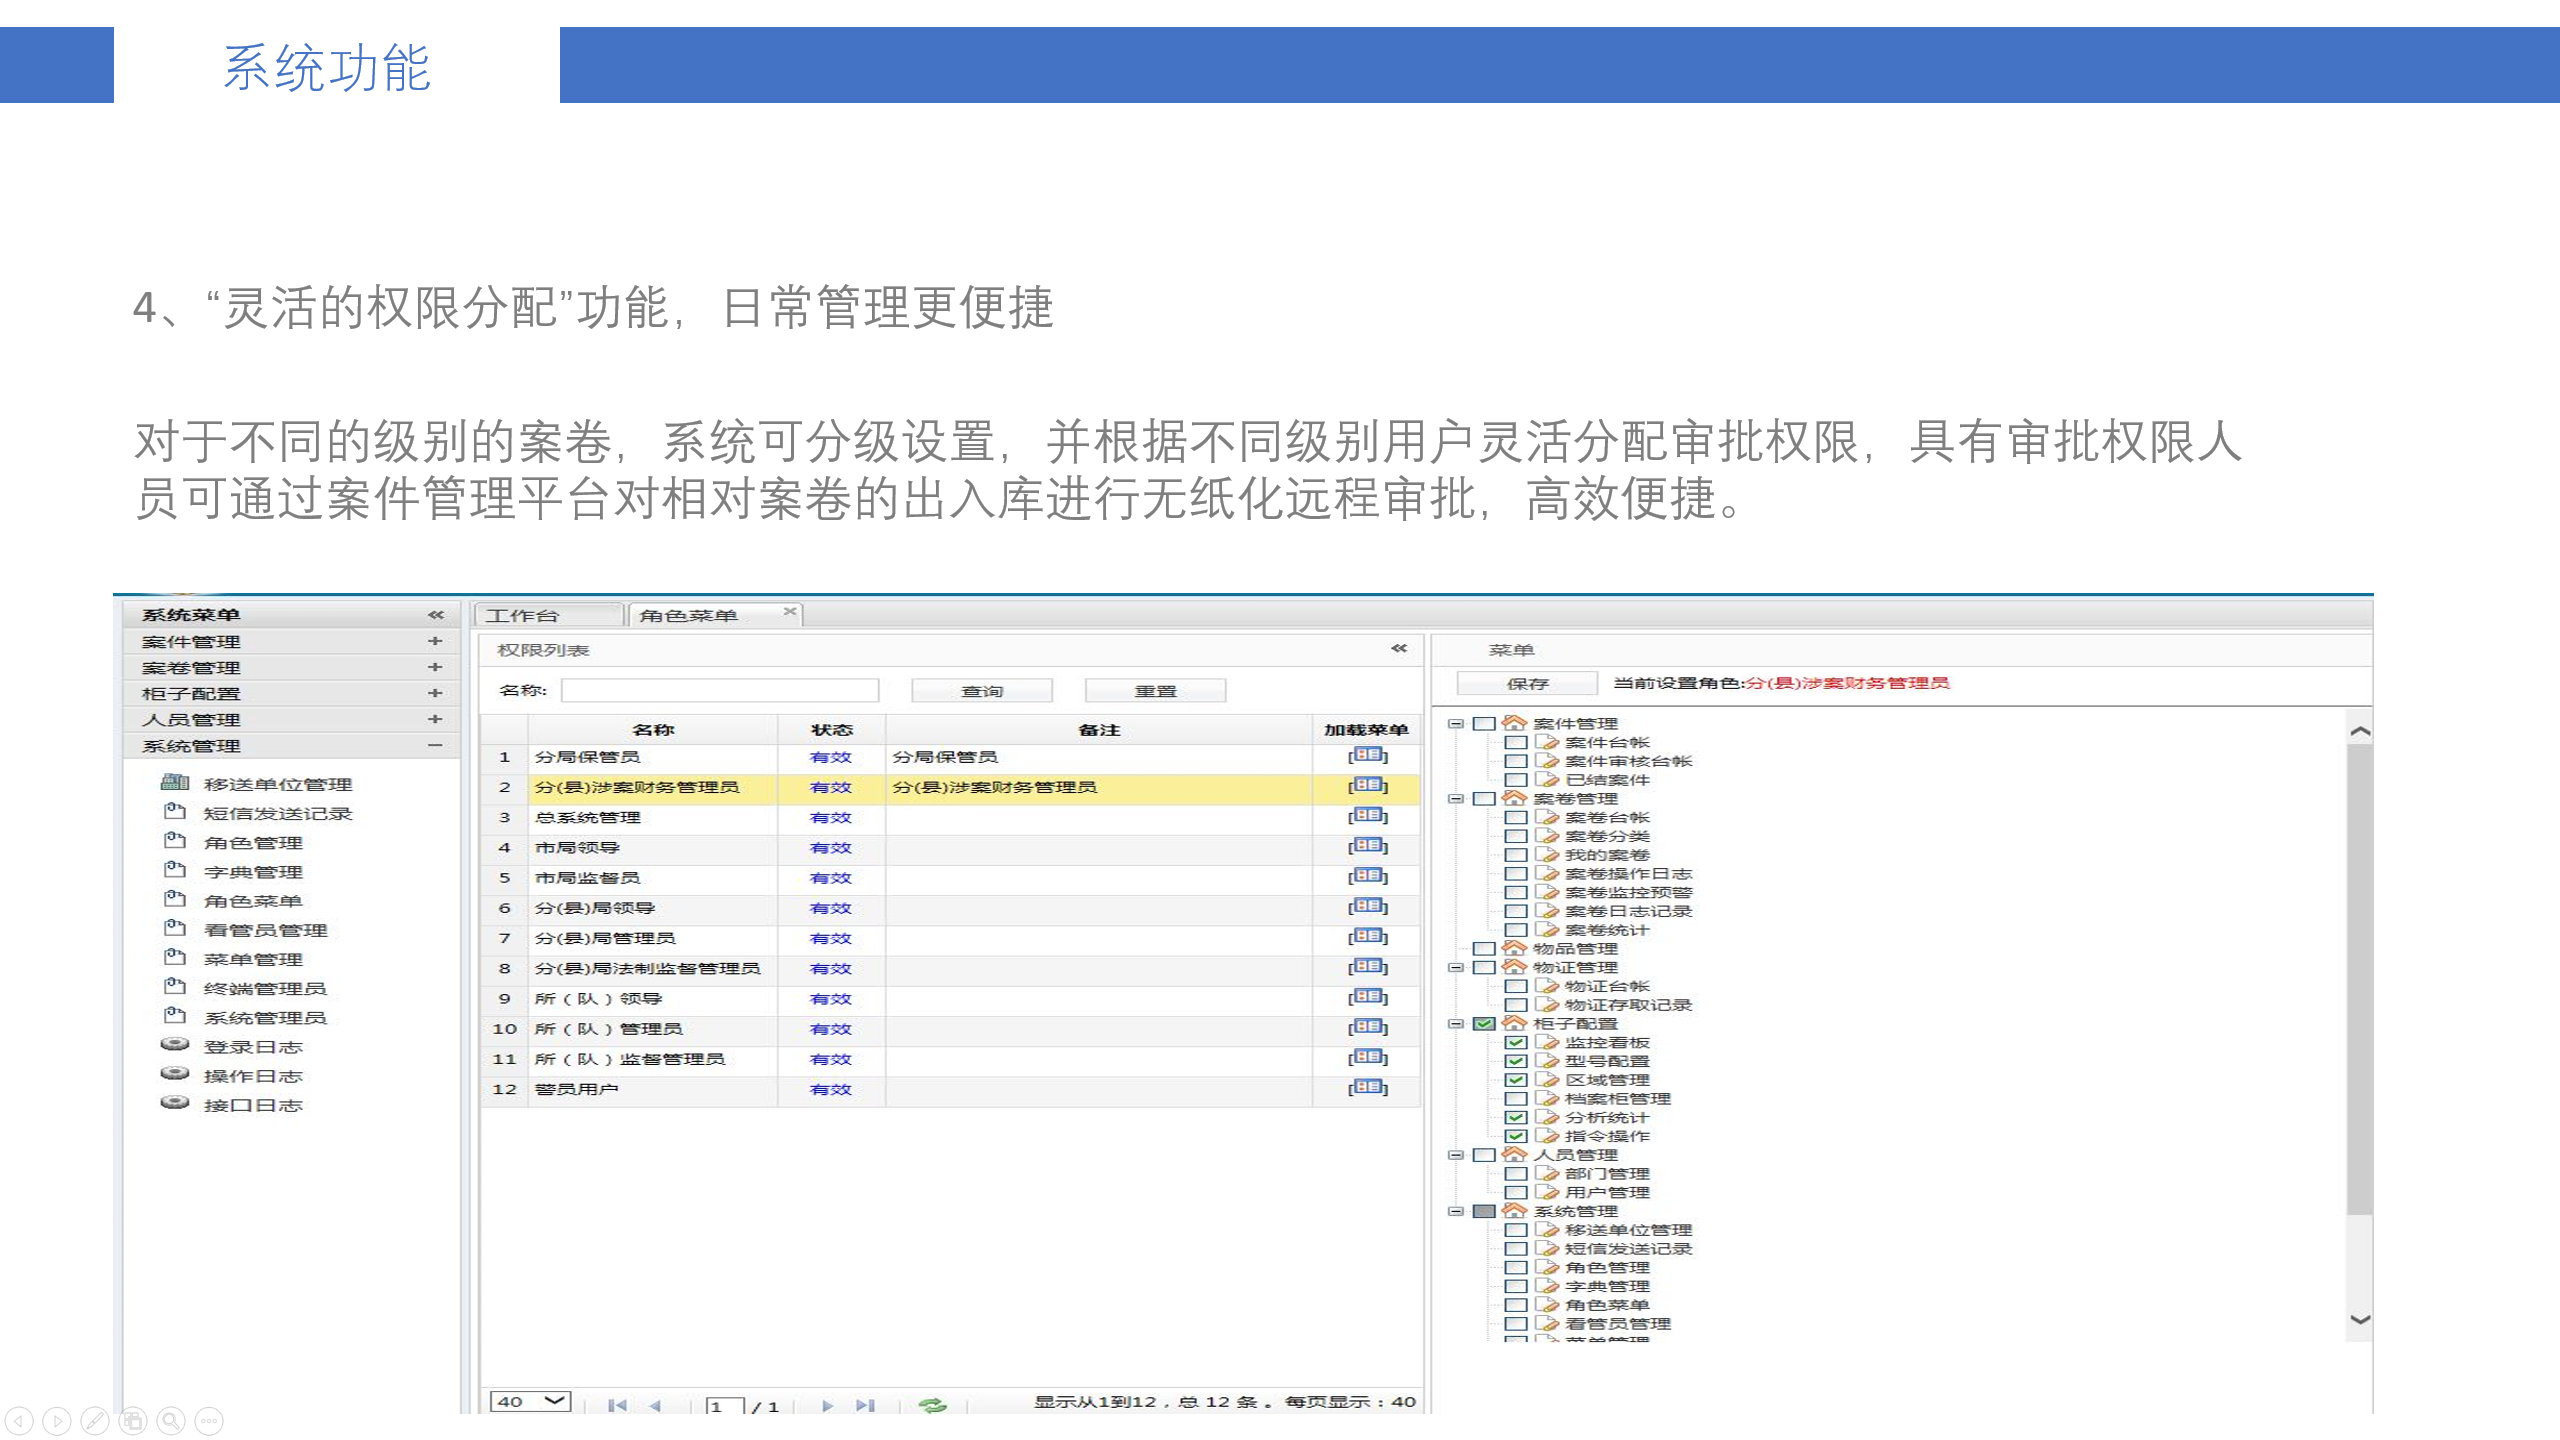Viewport: 2560px width, 1440px height.
Task: Expand the 案件管理 sidebar section
Action: click(x=434, y=641)
